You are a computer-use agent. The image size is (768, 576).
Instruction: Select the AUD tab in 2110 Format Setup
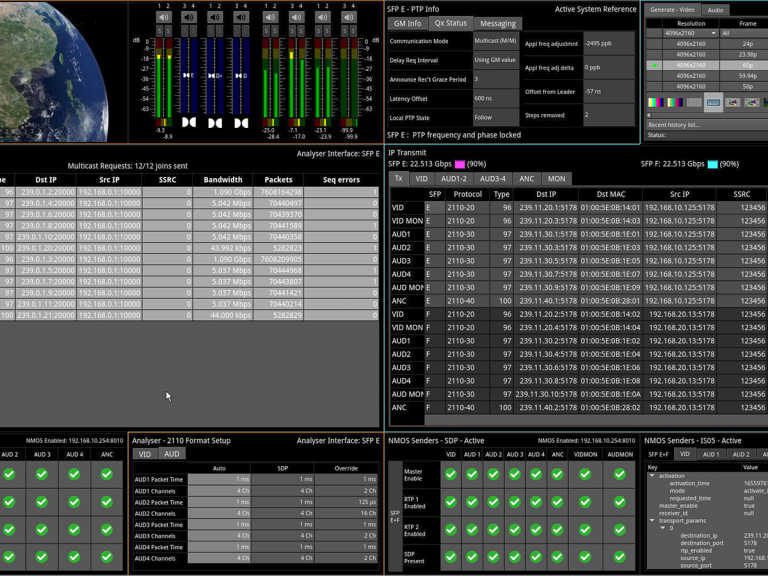(x=172, y=454)
